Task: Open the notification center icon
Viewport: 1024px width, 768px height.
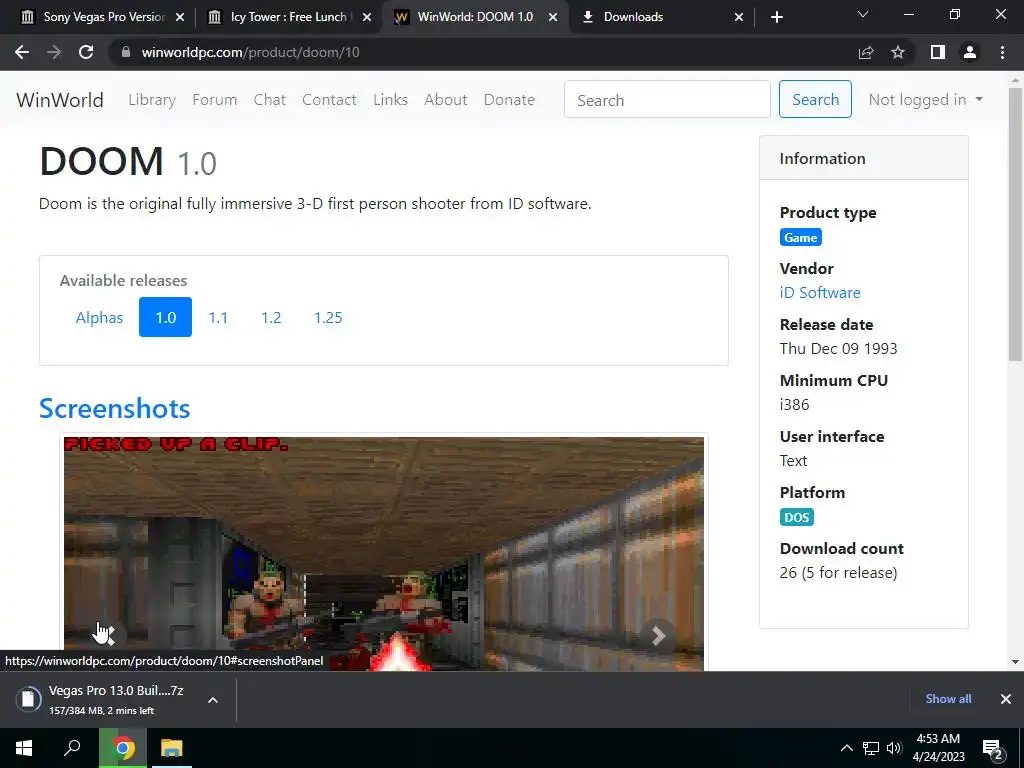Action: pyautogui.click(x=993, y=750)
